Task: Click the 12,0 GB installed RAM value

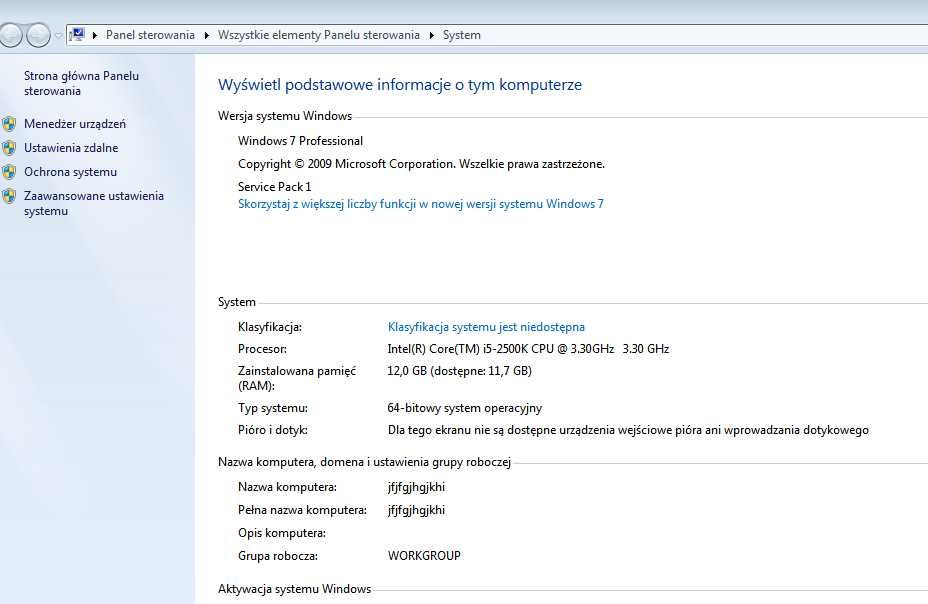Action: (x=459, y=371)
